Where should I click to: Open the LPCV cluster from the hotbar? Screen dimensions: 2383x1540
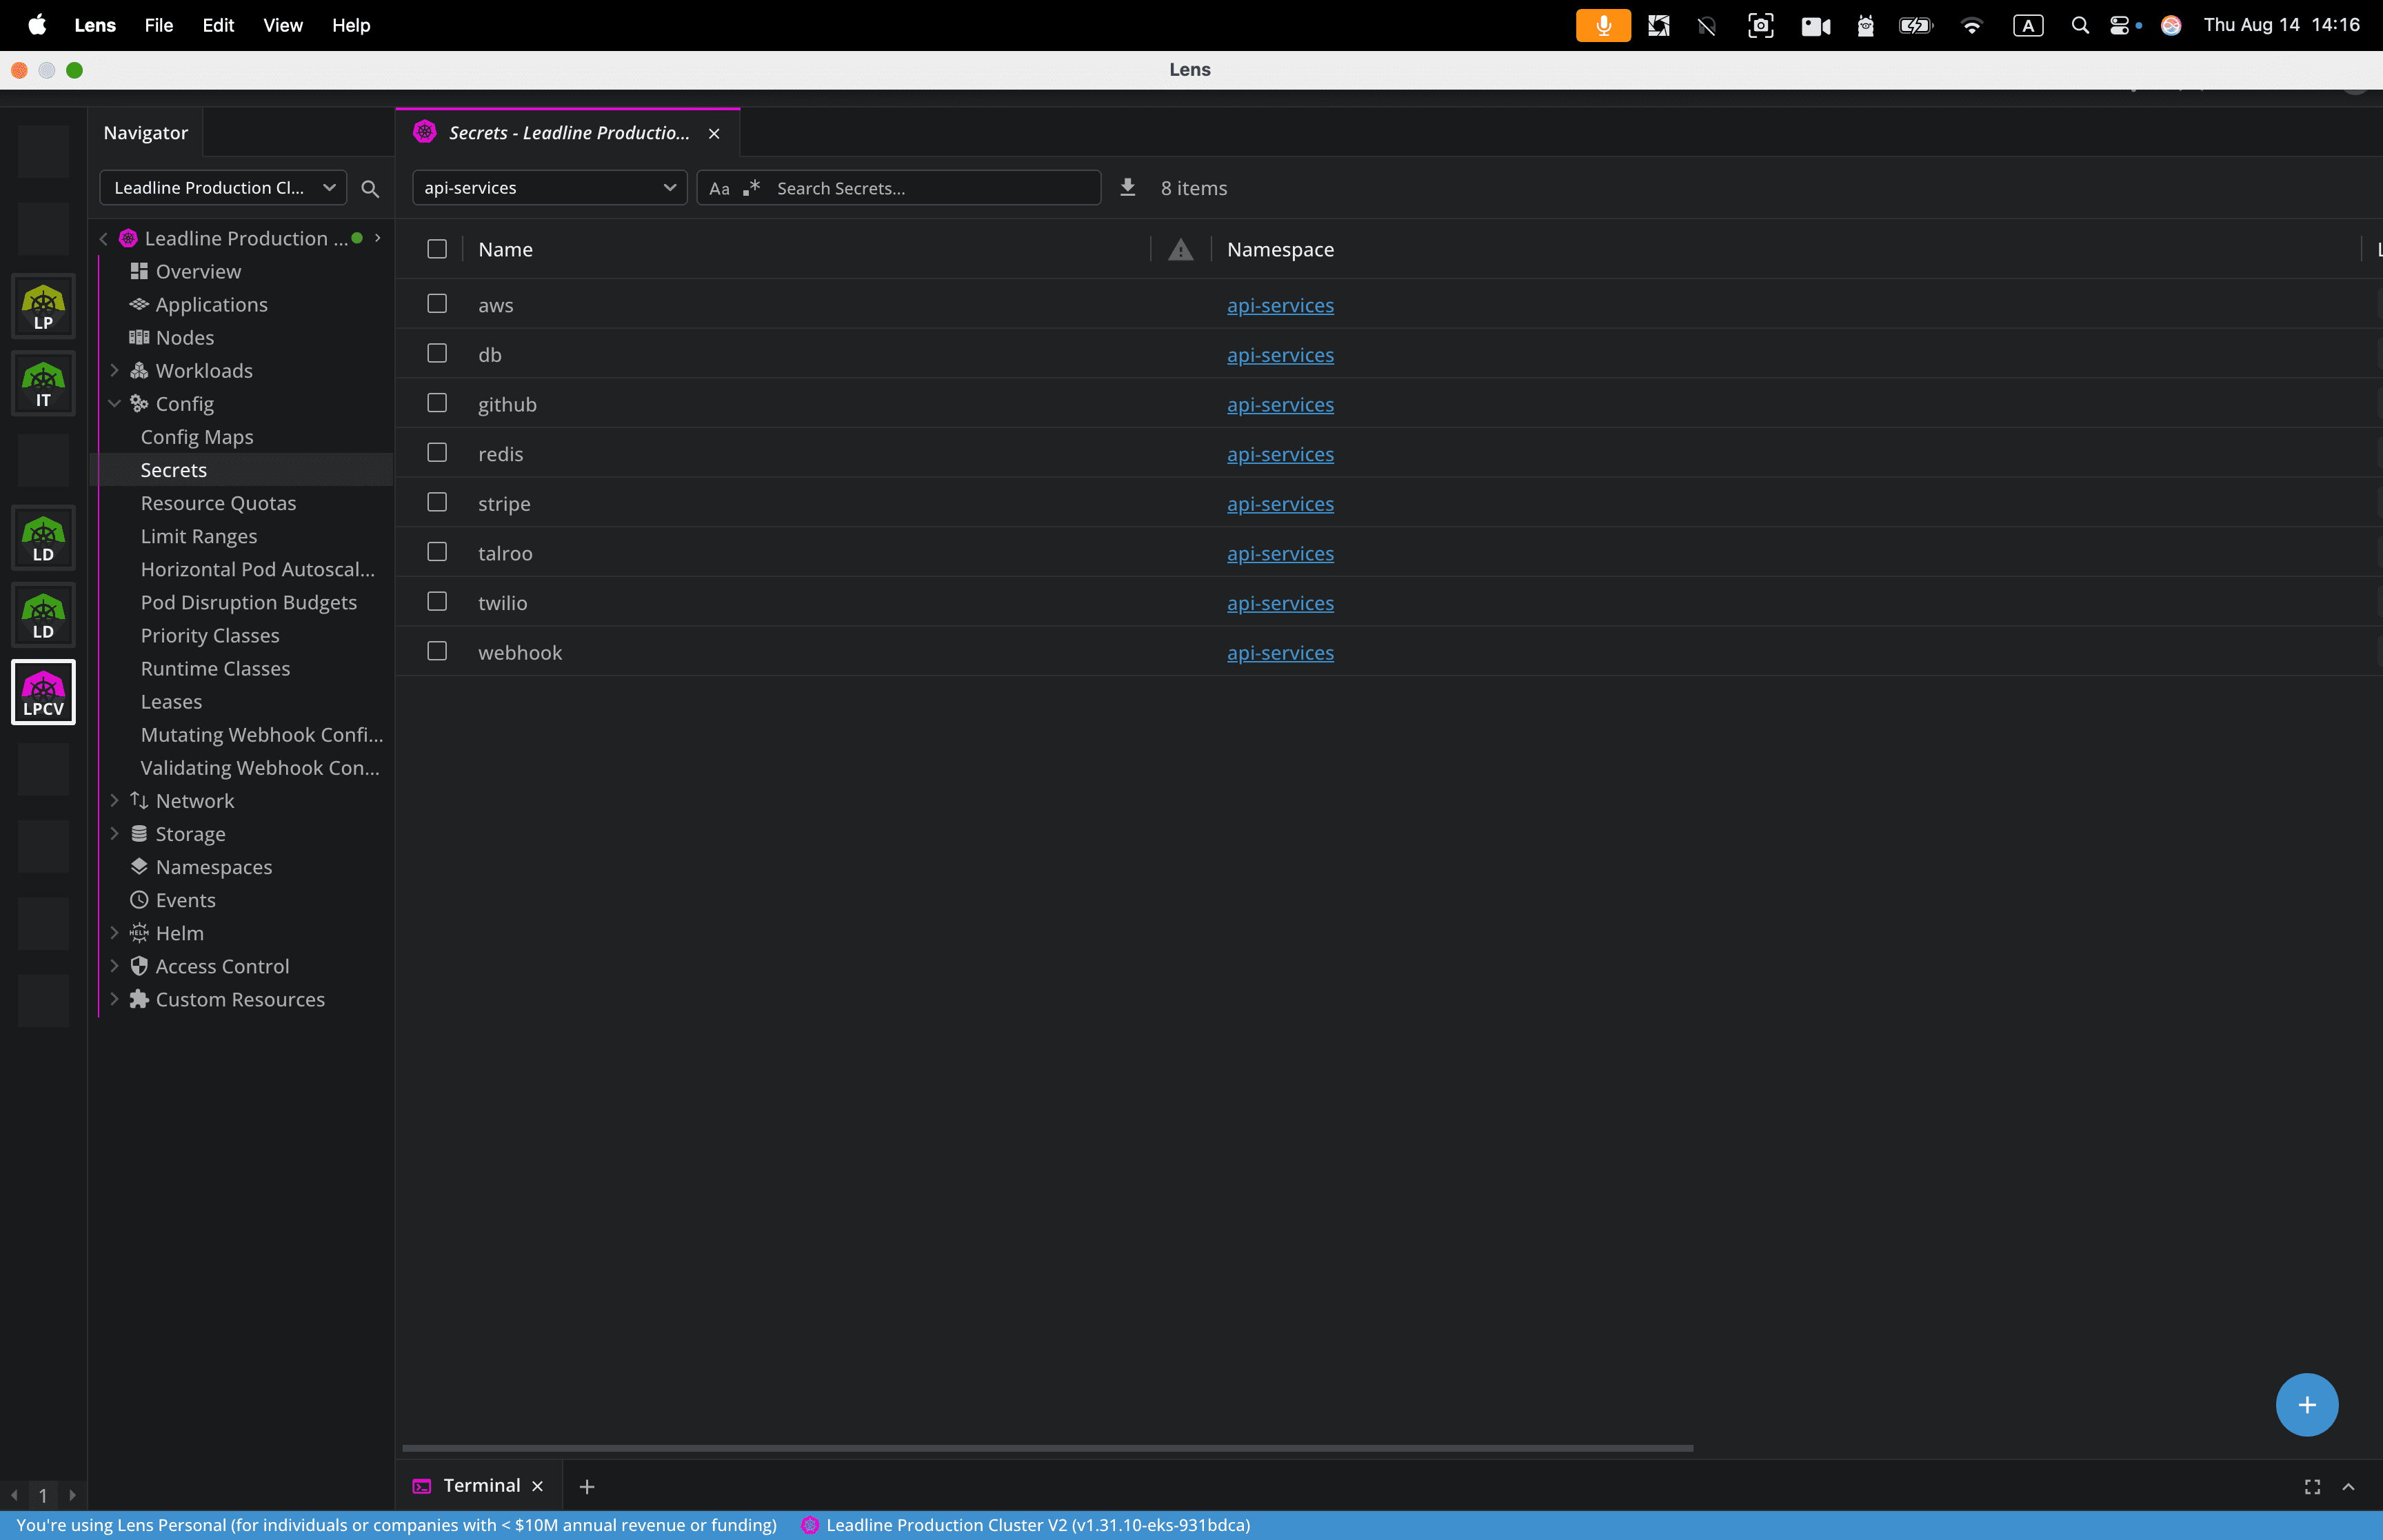(43, 691)
